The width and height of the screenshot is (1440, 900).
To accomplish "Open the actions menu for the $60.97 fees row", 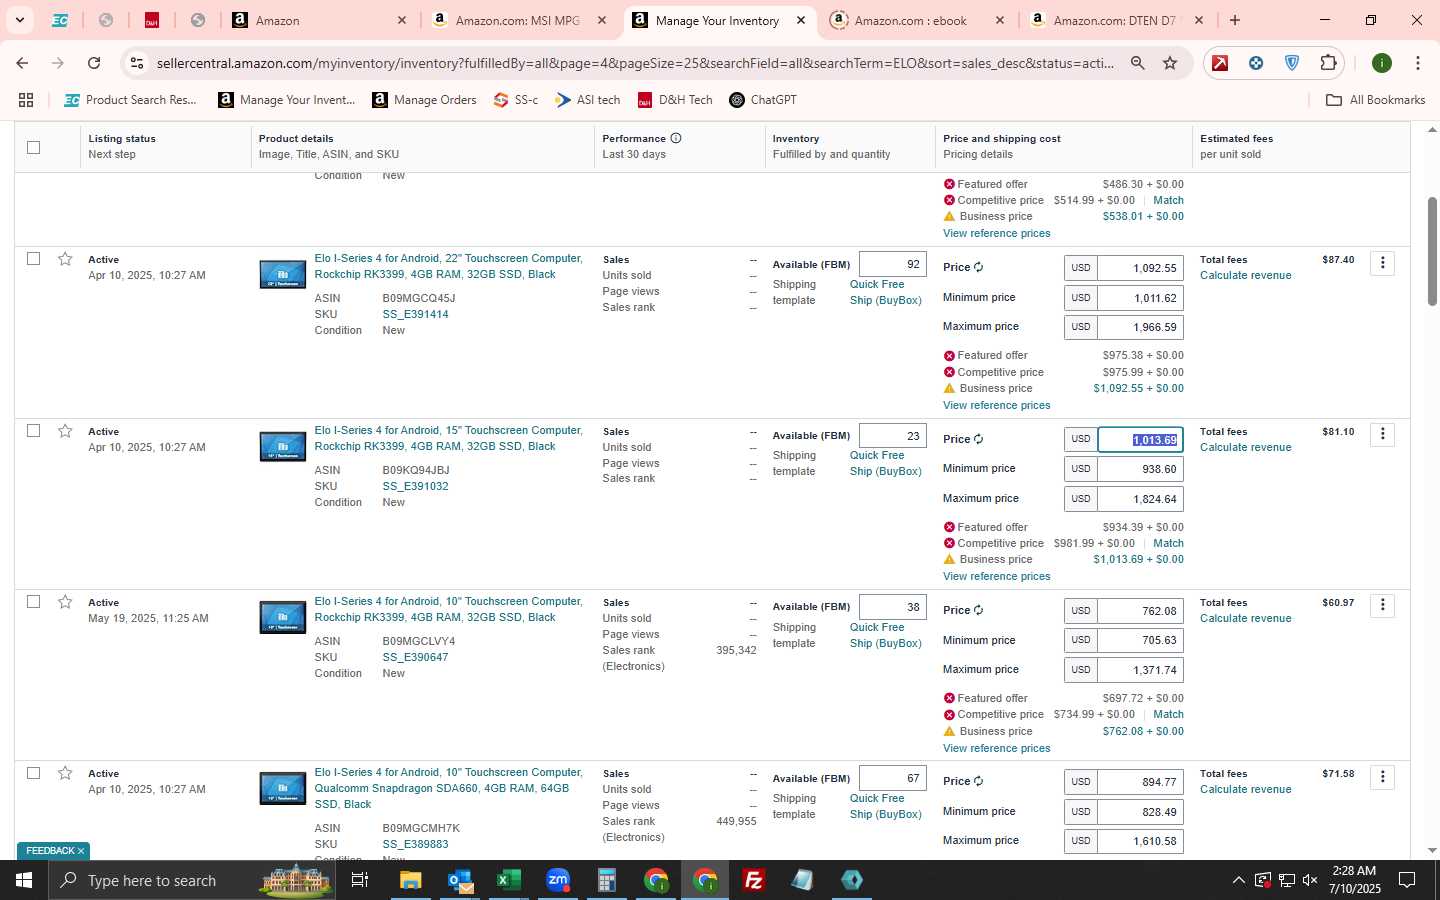I will tap(1382, 605).
